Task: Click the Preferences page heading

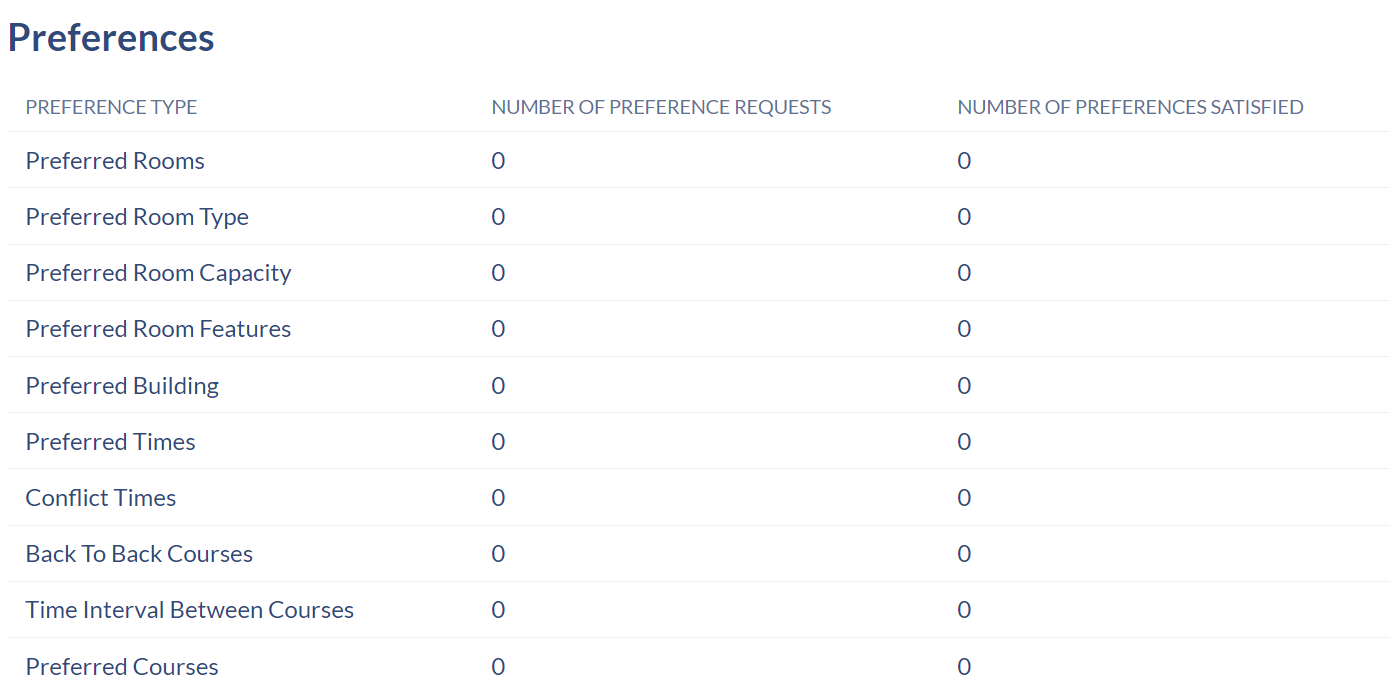Action: click(x=111, y=38)
